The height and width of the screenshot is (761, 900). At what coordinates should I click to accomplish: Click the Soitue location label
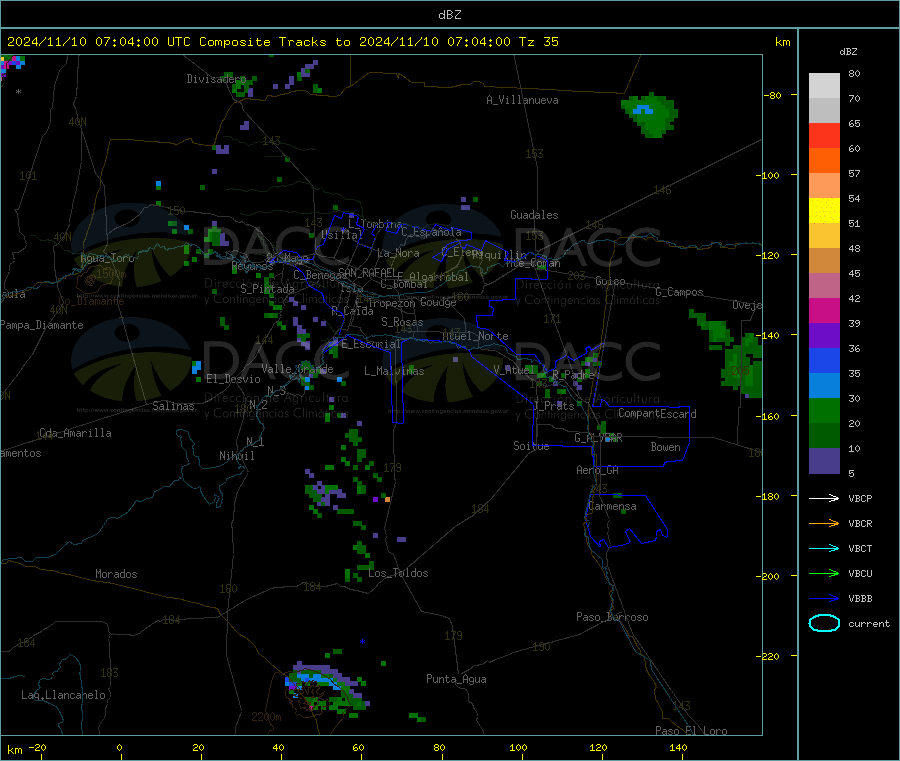(x=531, y=446)
